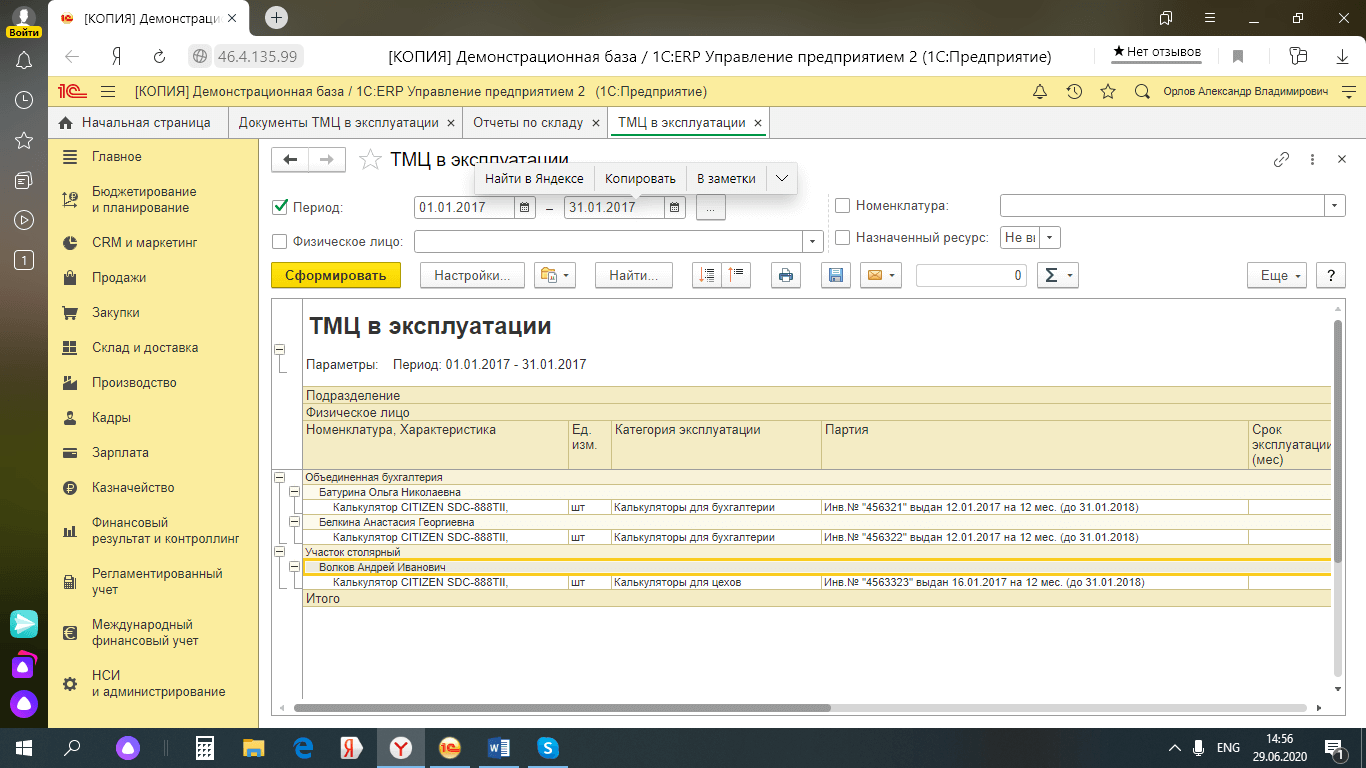Go back with left arrow button

pyautogui.click(x=291, y=159)
